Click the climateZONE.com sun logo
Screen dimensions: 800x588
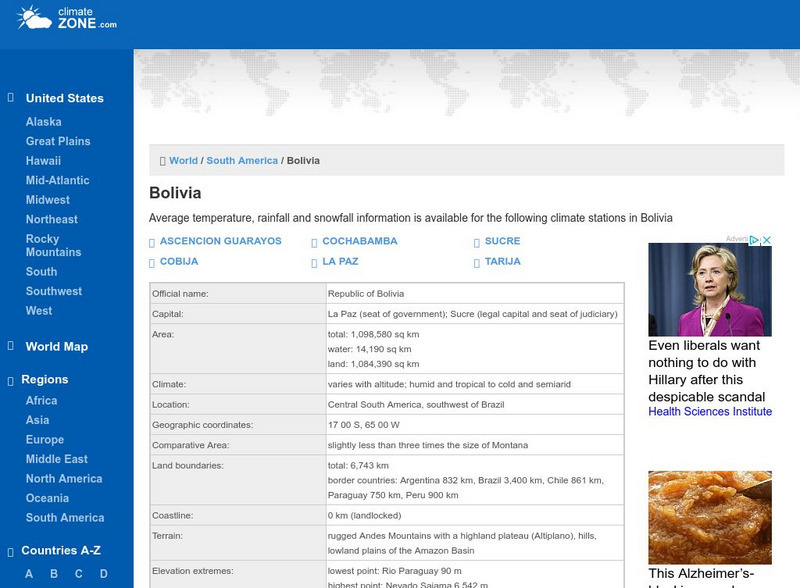pos(66,18)
